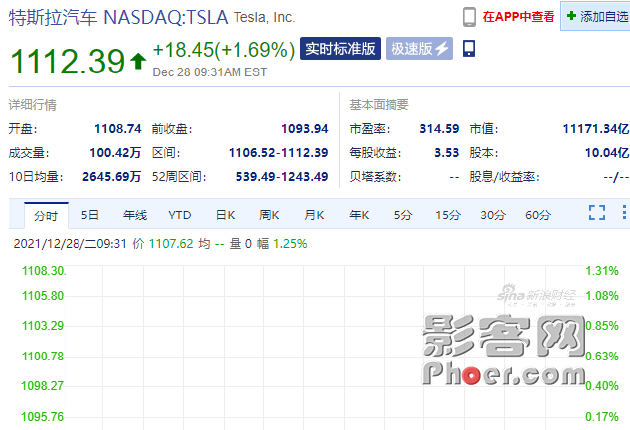
Task: Switch to 年K chart tab
Action: coord(359,215)
